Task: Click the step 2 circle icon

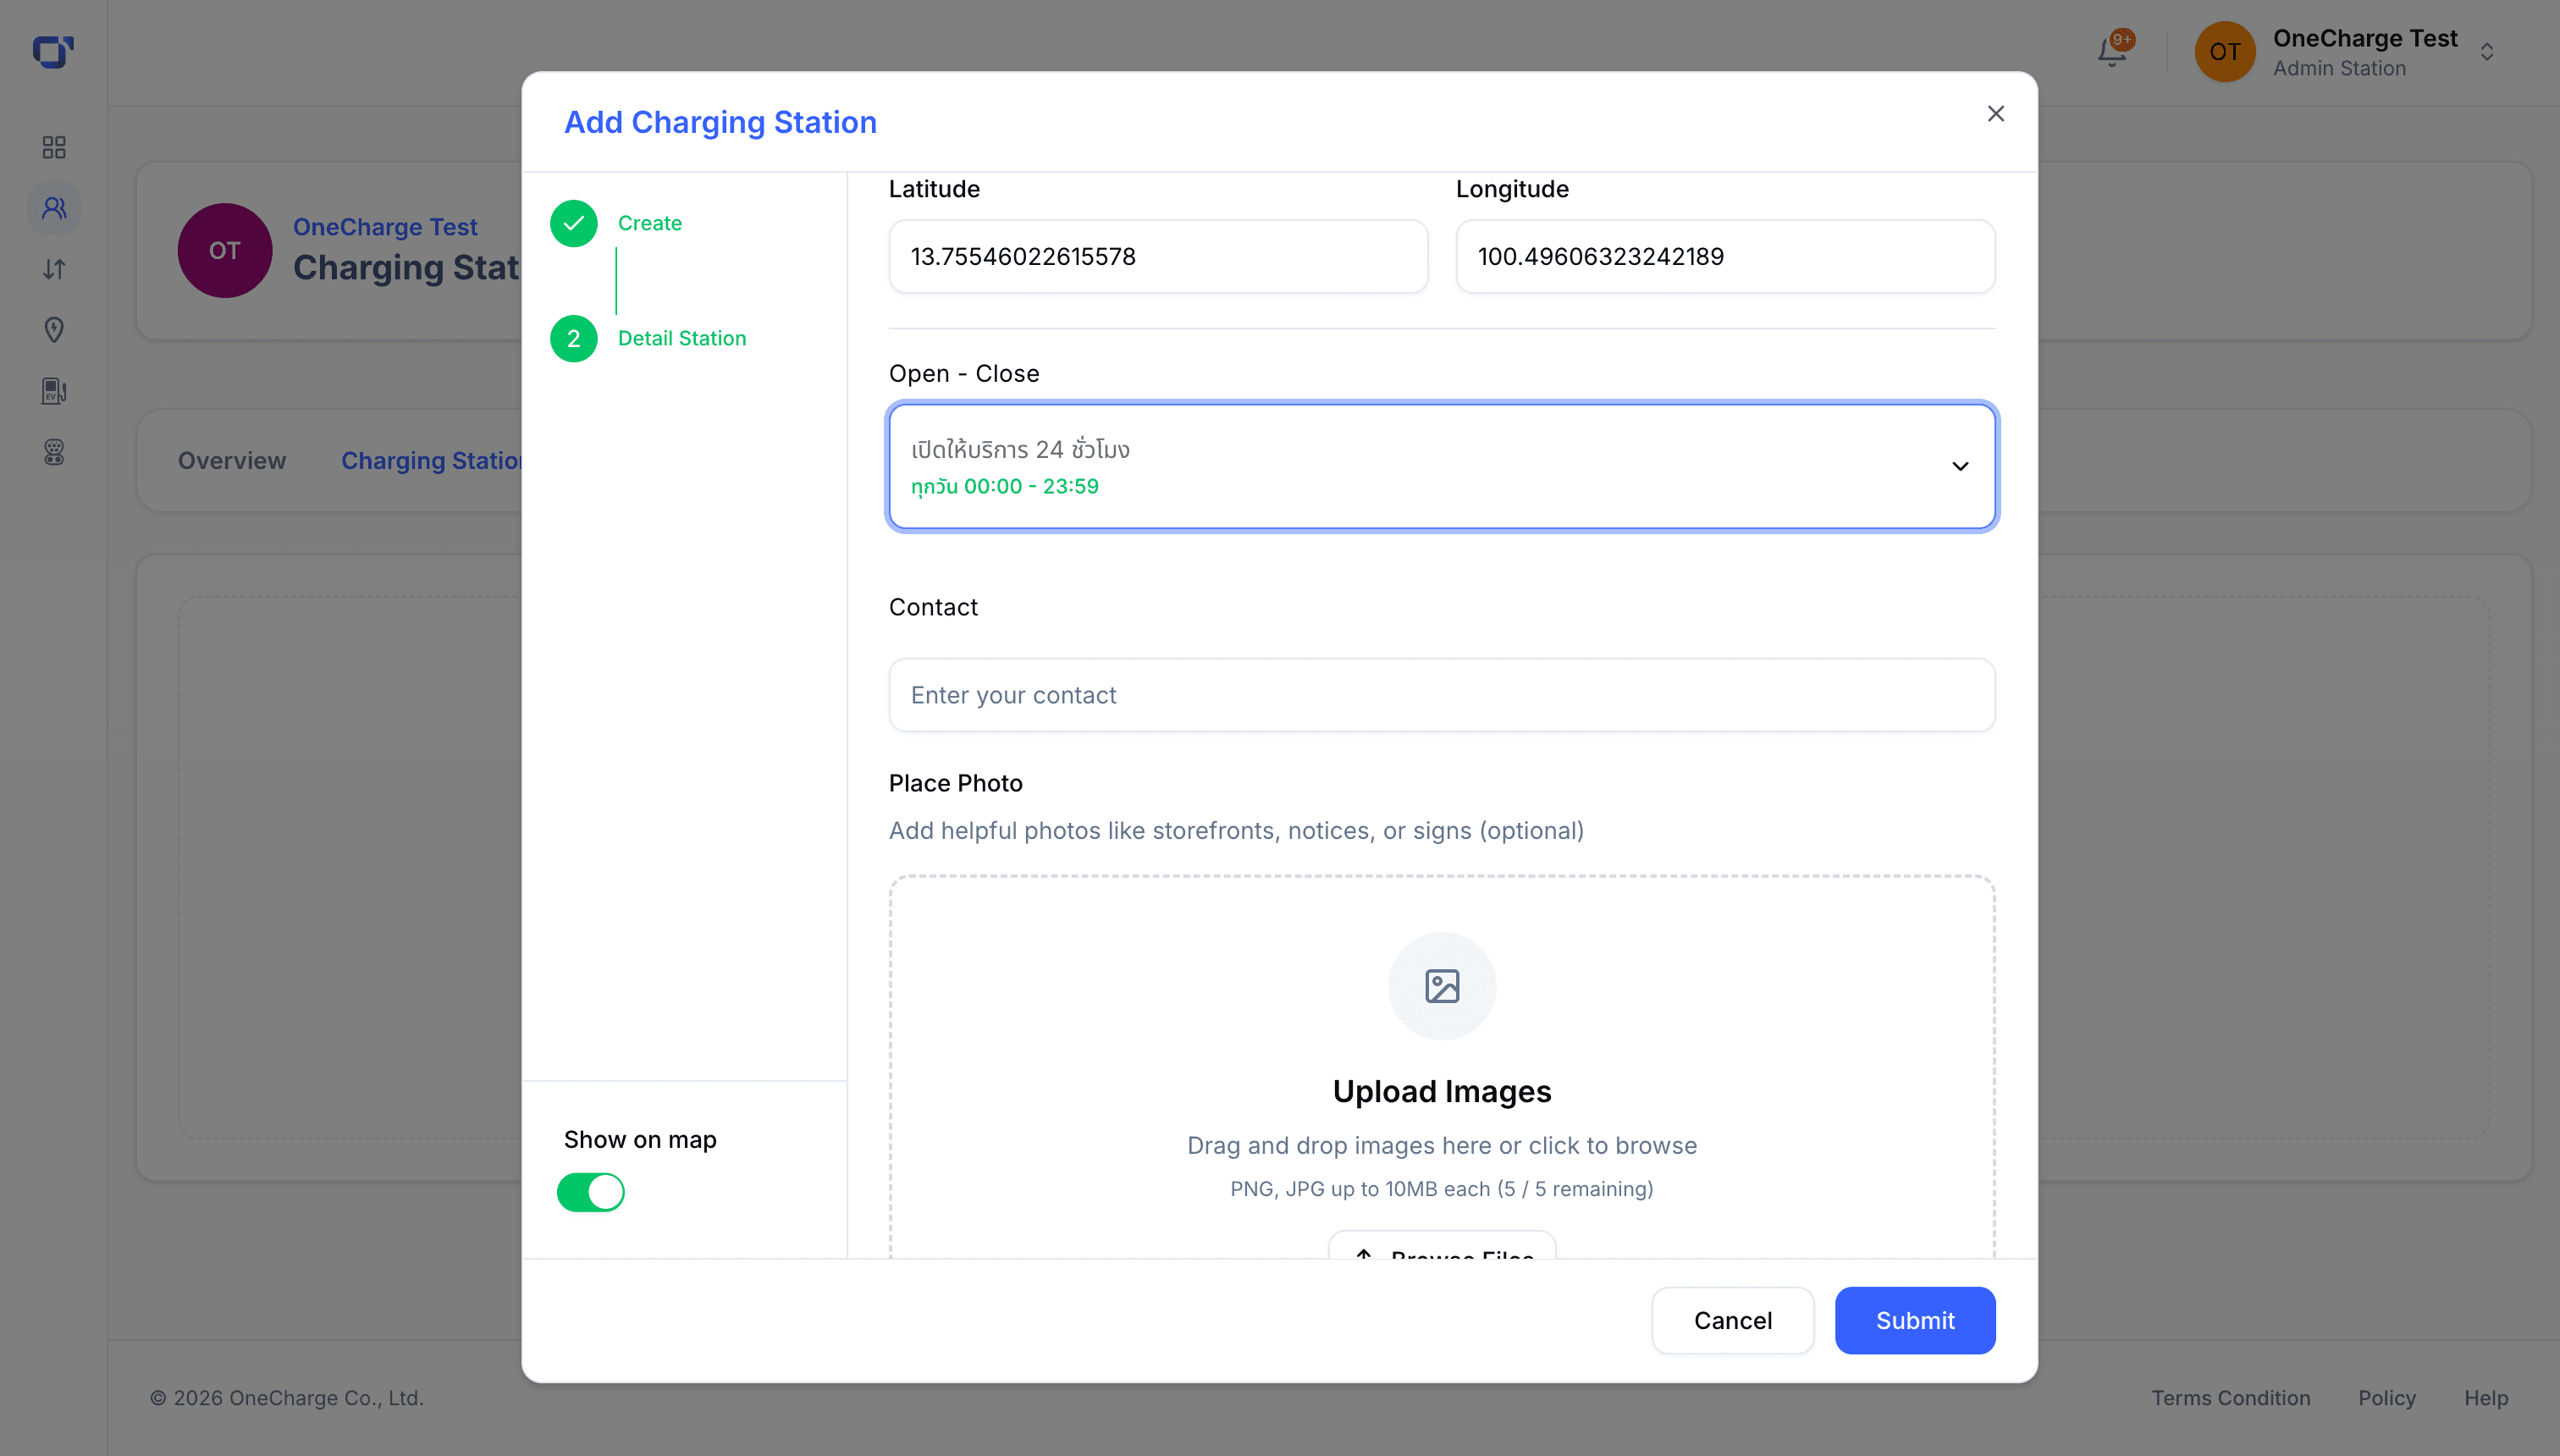Action: pyautogui.click(x=574, y=338)
